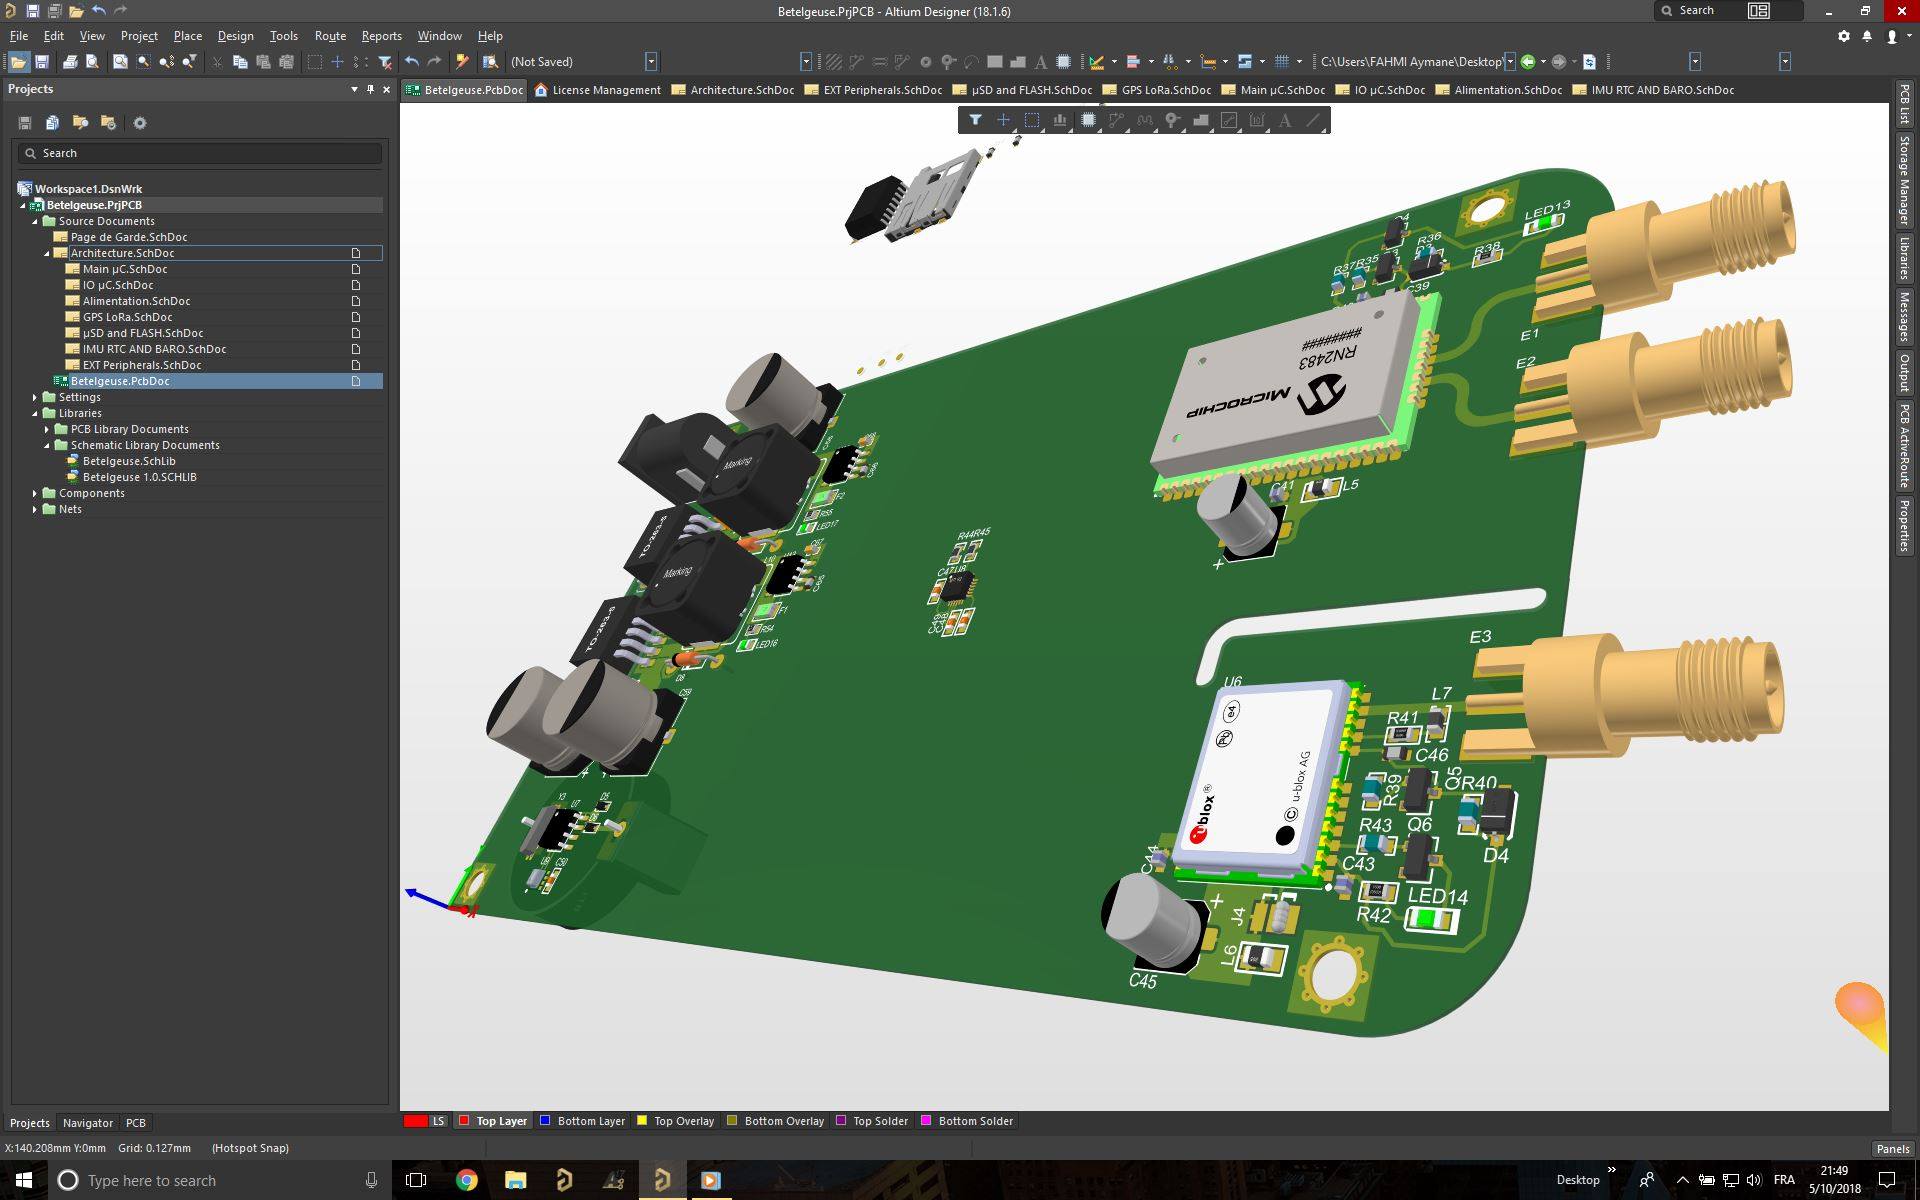Click the Top Layer color swatch in legend
Screen dimensions: 1920x1200
point(463,1120)
